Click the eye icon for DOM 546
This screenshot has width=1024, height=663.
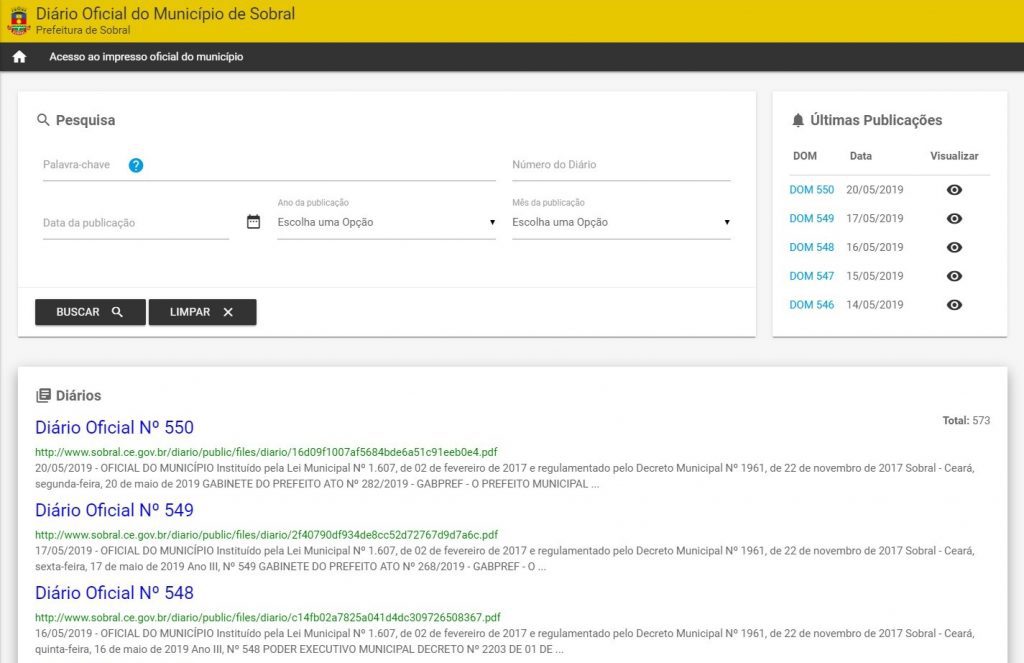[x=954, y=305]
